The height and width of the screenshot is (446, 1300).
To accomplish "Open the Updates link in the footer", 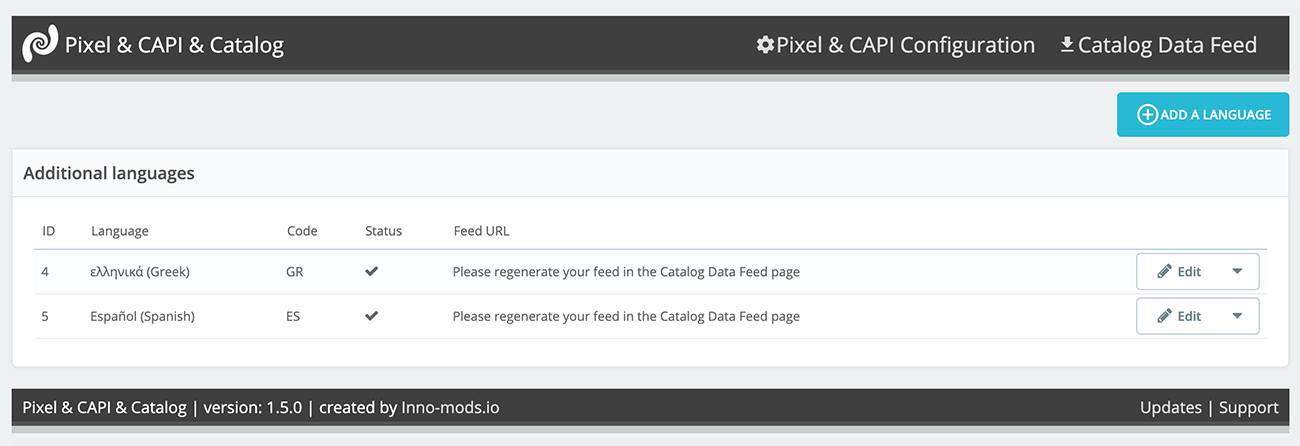I will [x=1170, y=408].
